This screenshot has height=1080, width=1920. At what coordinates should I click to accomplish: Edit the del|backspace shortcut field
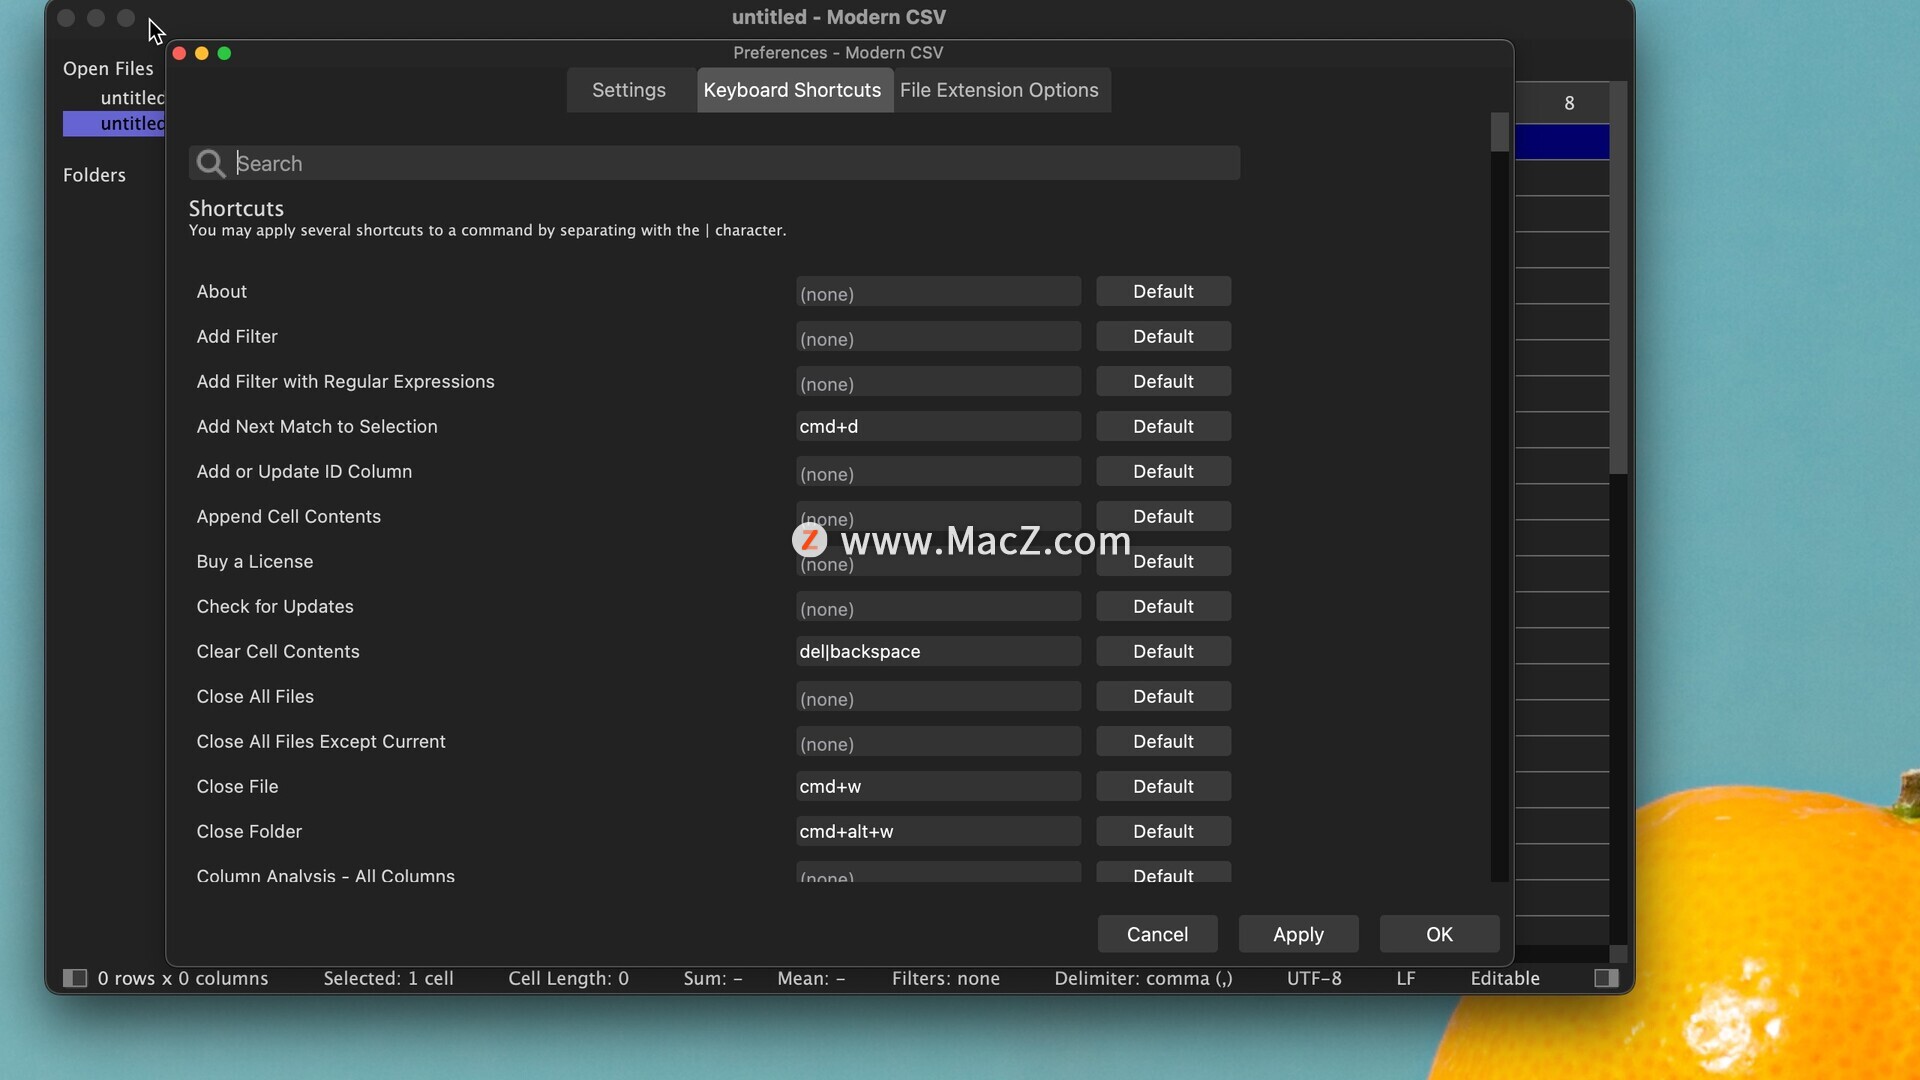pos(938,652)
